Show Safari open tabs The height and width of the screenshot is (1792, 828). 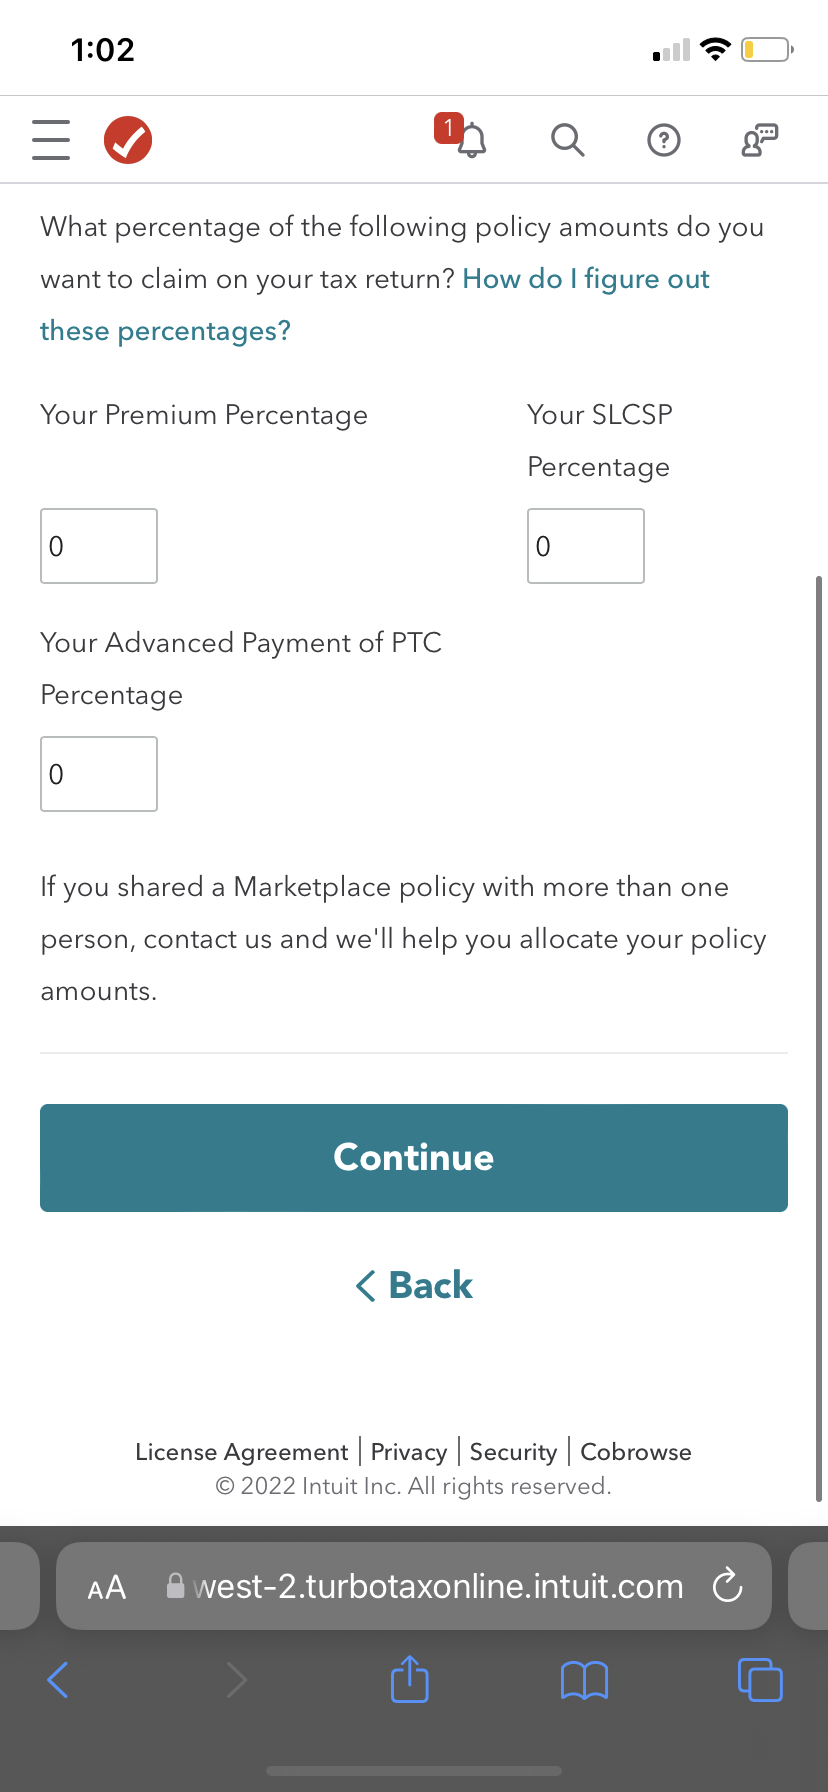(760, 1680)
